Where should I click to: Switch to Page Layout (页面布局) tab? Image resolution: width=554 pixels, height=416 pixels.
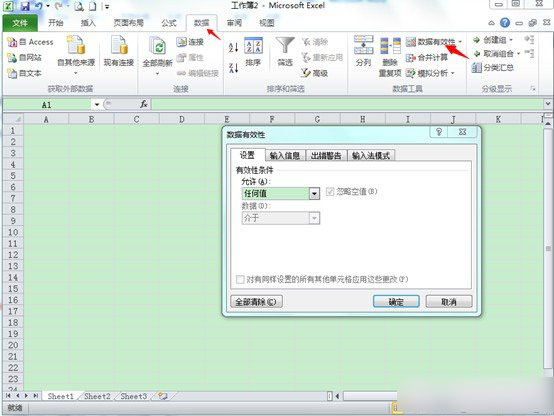(x=128, y=23)
